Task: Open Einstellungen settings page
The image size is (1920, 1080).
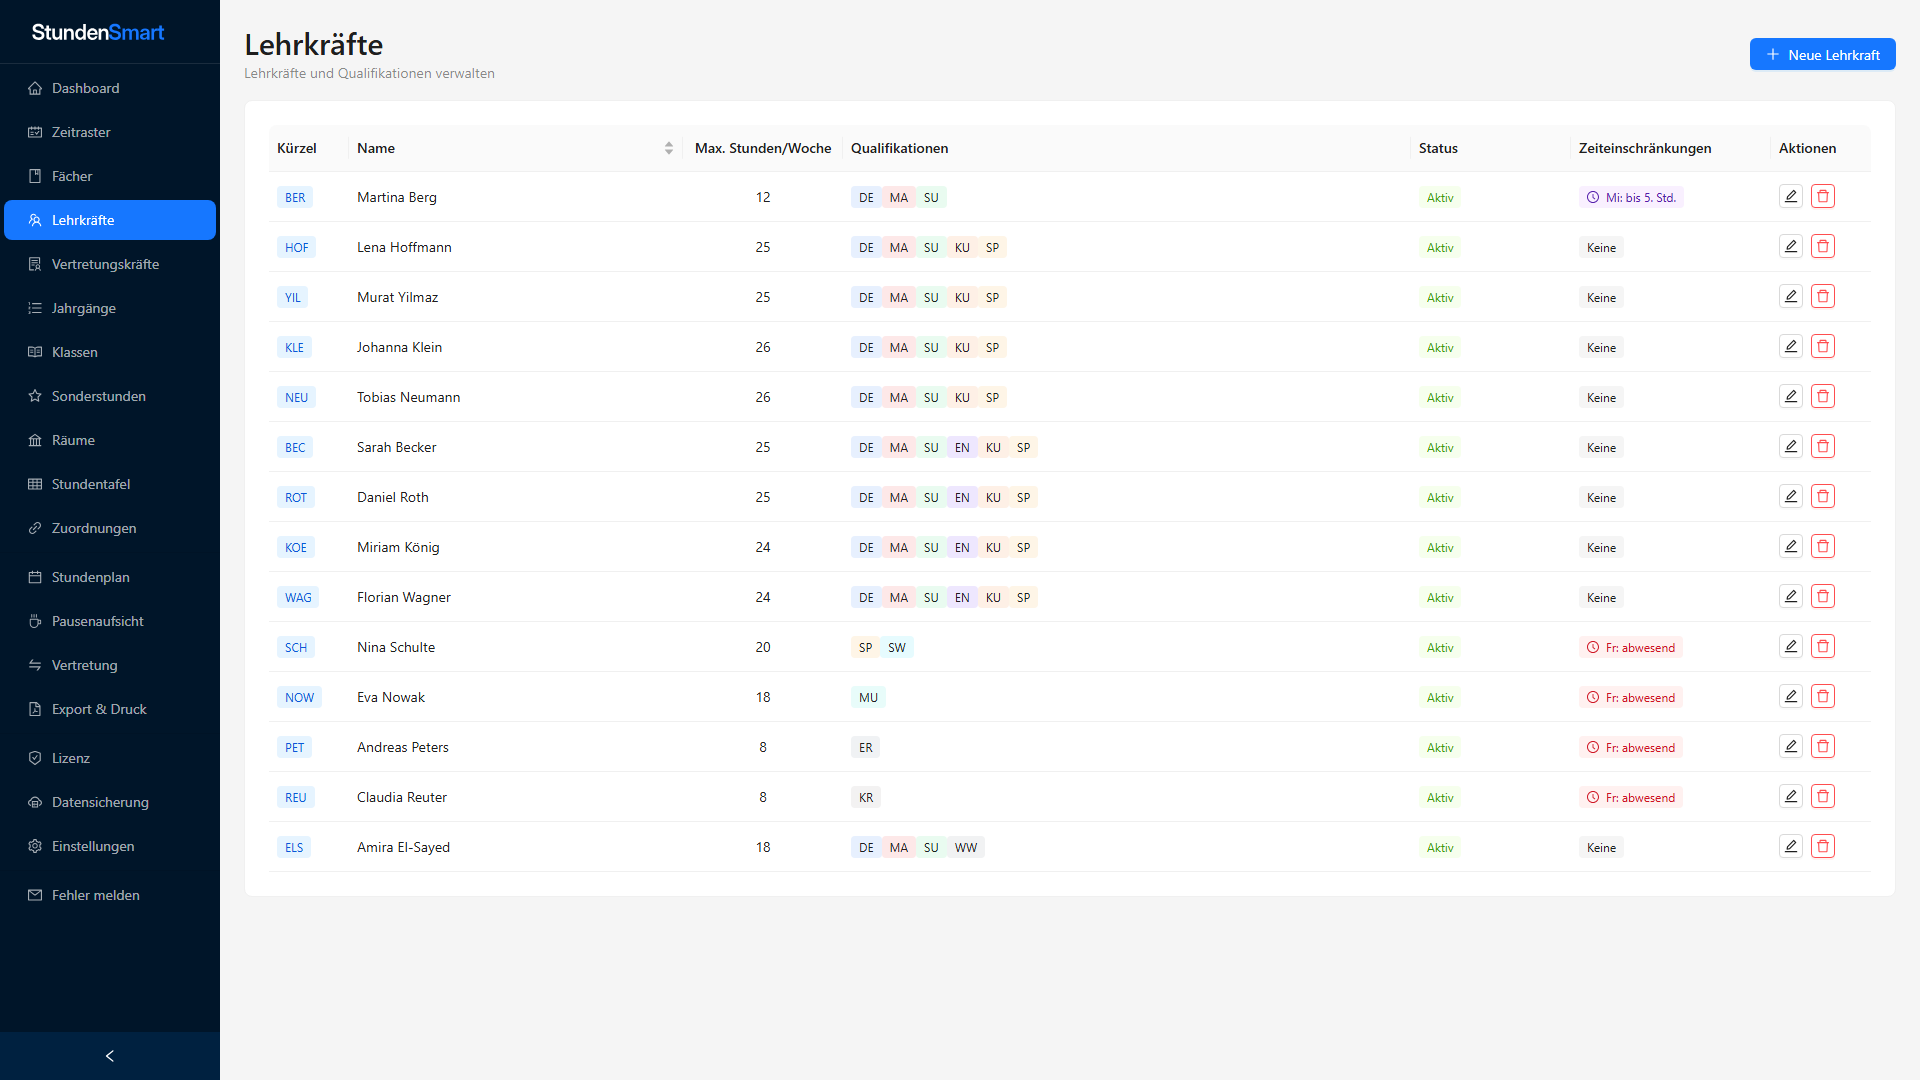Action: (x=110, y=846)
